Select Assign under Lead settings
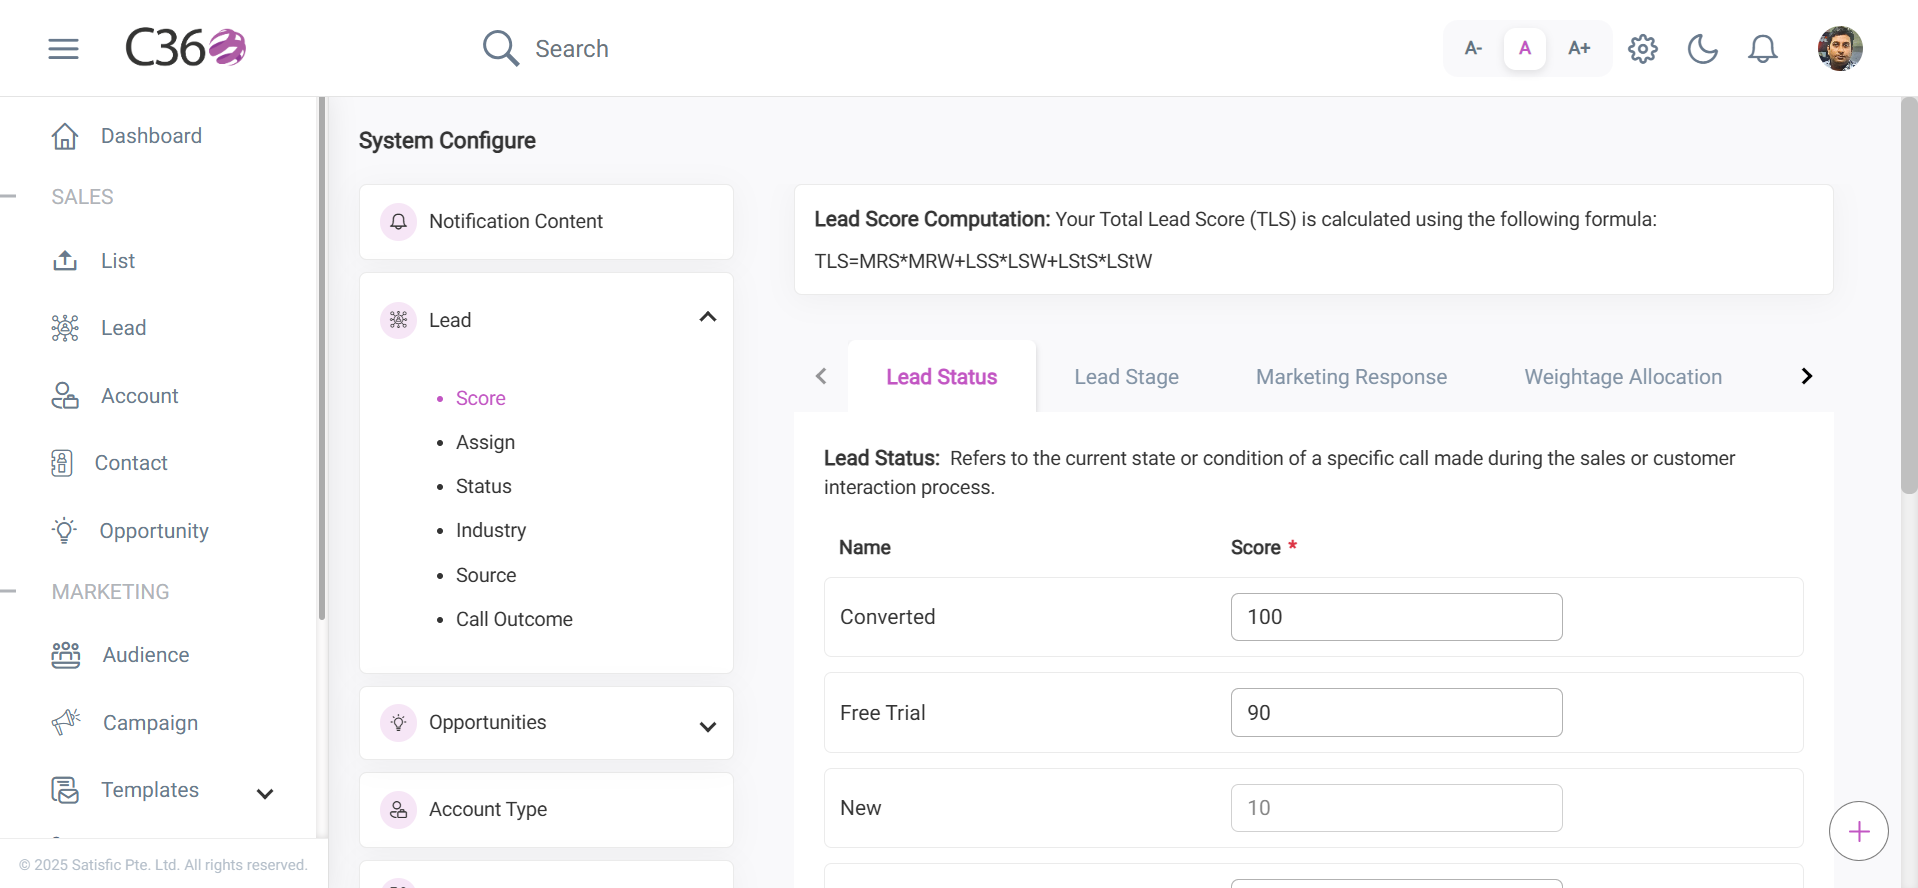This screenshot has width=1918, height=888. point(485,442)
